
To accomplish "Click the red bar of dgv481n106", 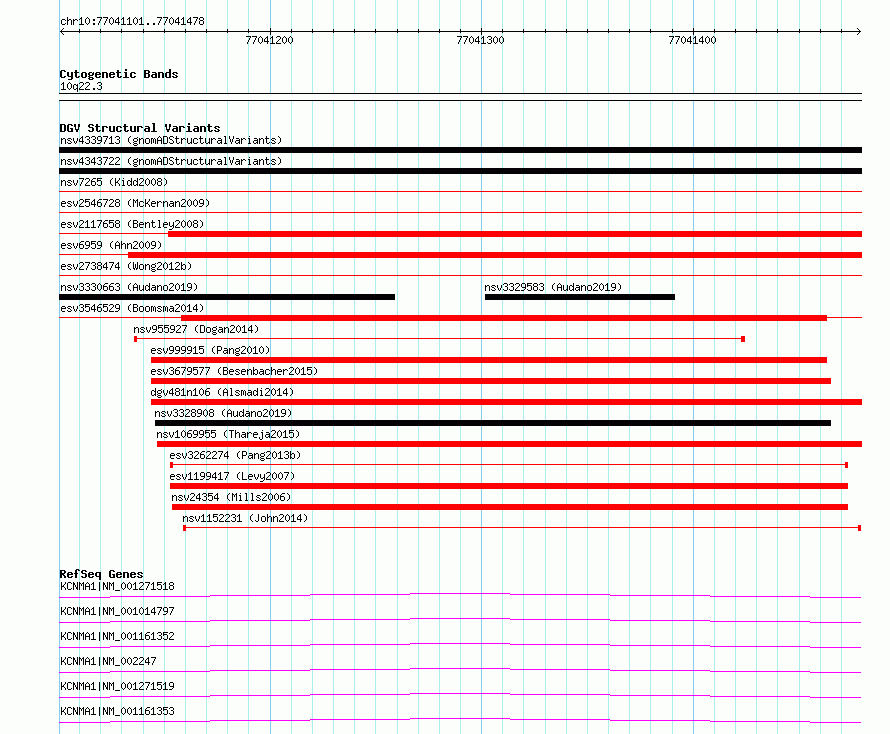I will pyautogui.click(x=506, y=402).
